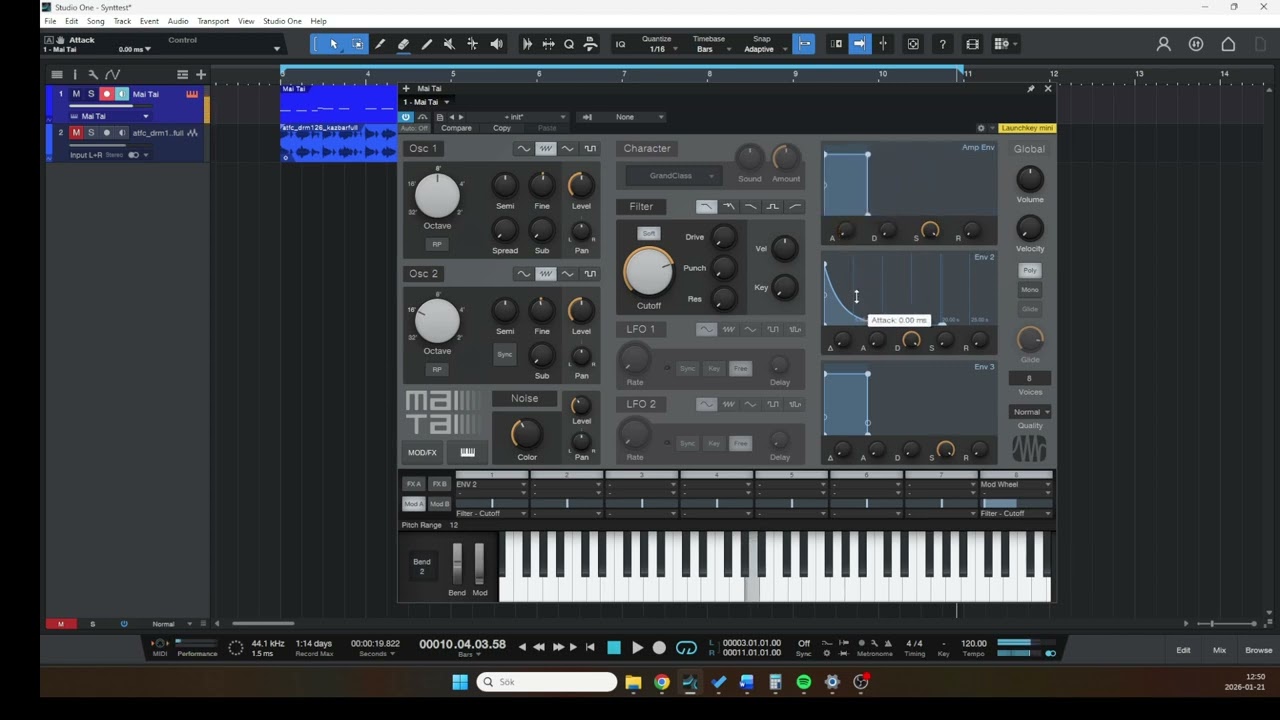Screen dimensions: 1280x720
Task: Open track list hamburger icon
Action: (x=57, y=74)
